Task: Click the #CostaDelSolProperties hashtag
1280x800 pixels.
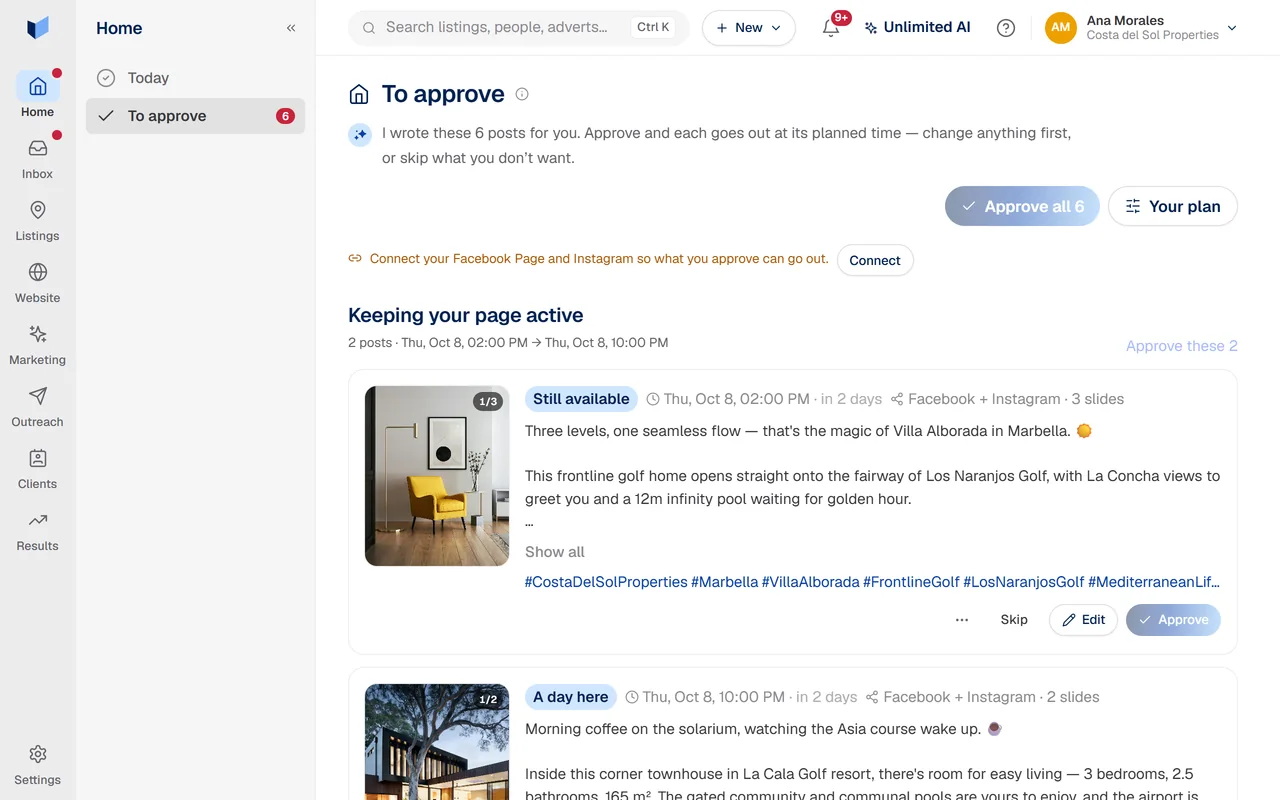Action: (x=606, y=582)
